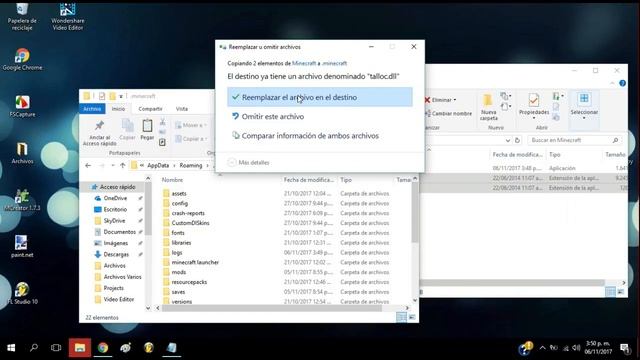Switch to large icons view in .minecraft window
This screenshot has height=360, width=640.
pyautogui.click(x=412, y=317)
